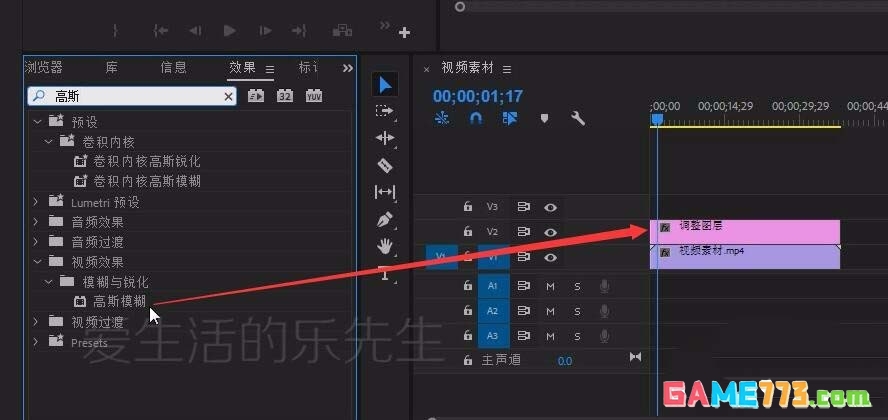This screenshot has width=888, height=420.
Task: Step forward one frame
Action: 264,31
